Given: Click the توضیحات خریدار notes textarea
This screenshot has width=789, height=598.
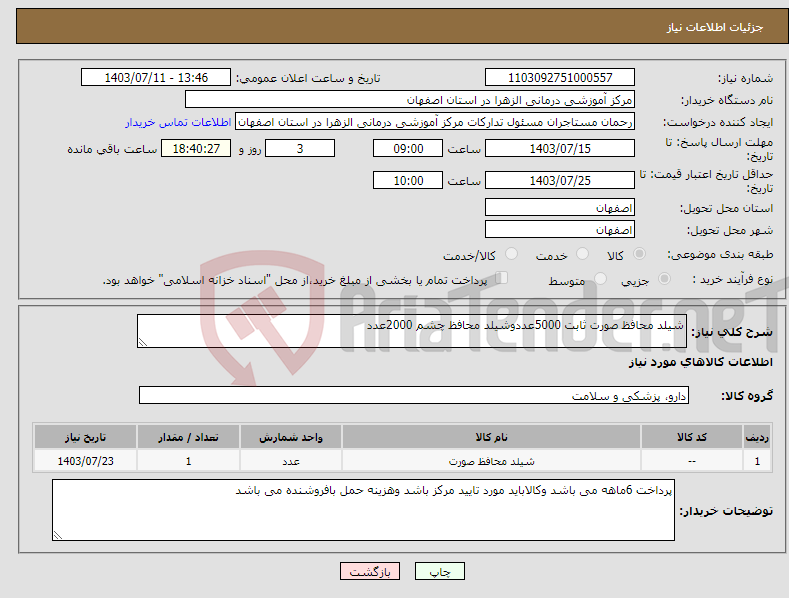Looking at the screenshot, I should point(363,510).
